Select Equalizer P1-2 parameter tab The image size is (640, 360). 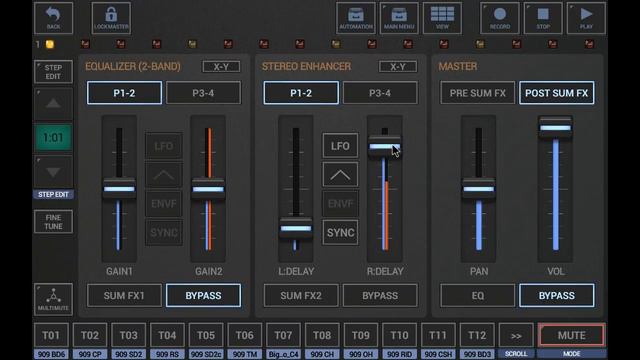[124, 93]
